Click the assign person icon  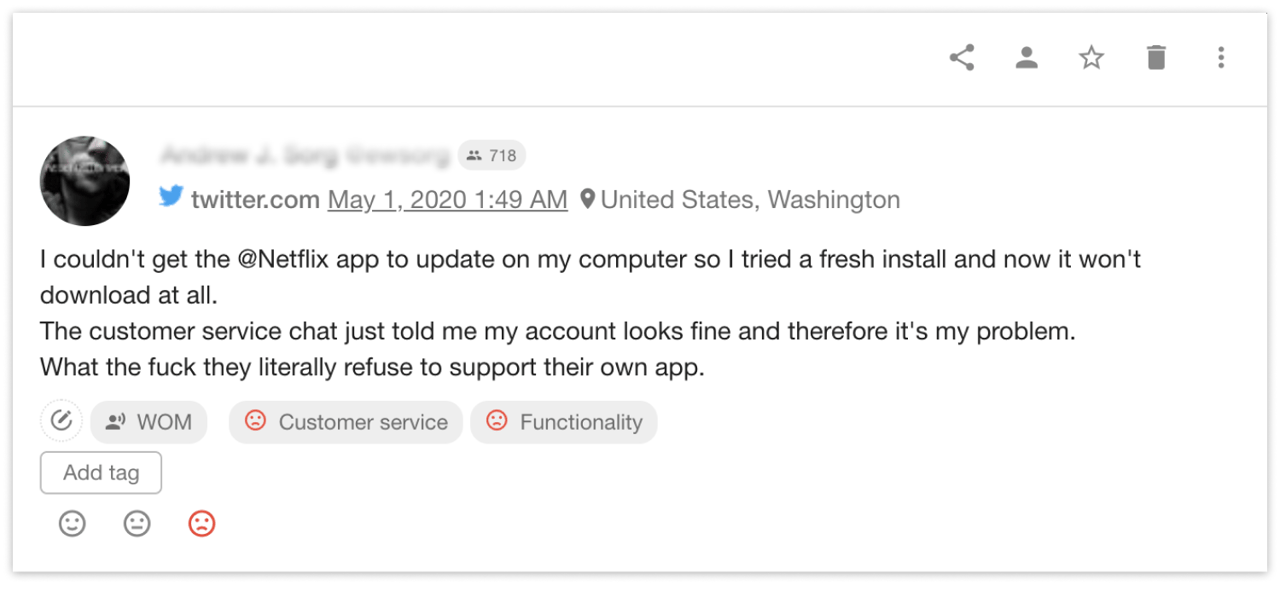point(1026,58)
